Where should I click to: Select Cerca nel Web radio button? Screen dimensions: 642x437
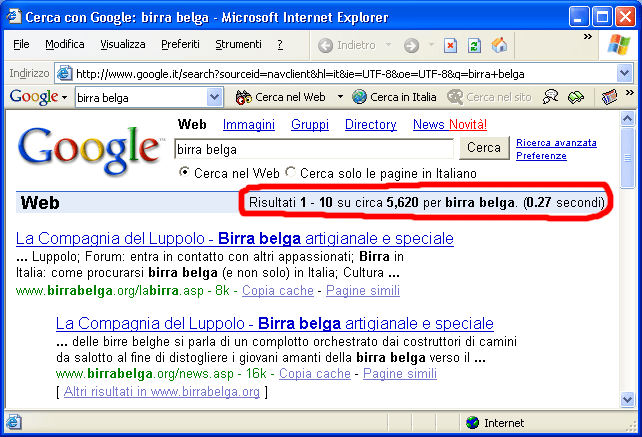(184, 172)
